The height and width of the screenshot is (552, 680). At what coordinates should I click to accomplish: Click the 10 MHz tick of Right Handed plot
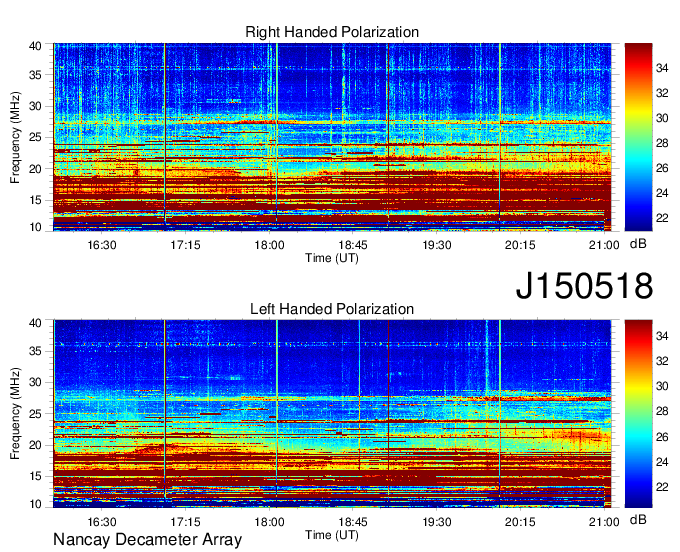pyautogui.click(x=35, y=227)
